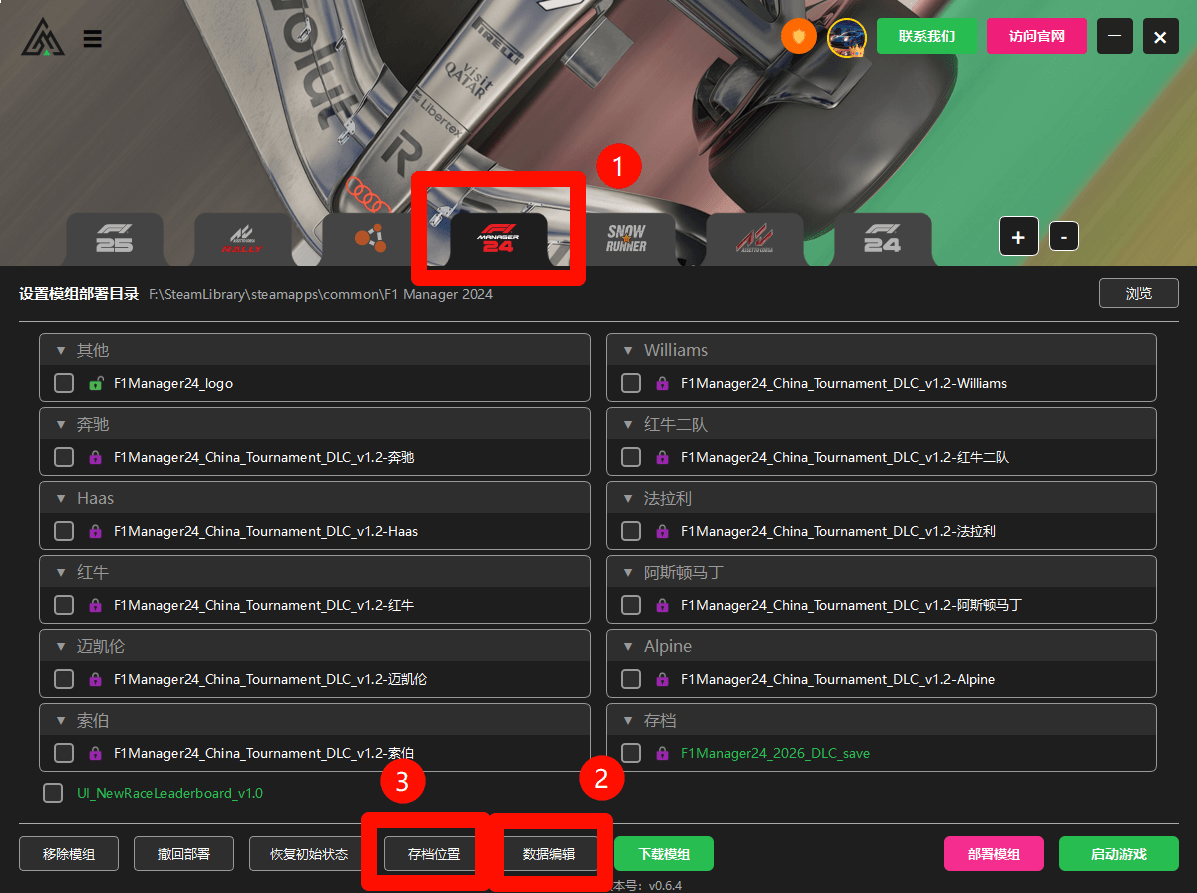Click purple lock icon of 红牛二队 mod
Screen dimensions: 1197x893
[663, 457]
